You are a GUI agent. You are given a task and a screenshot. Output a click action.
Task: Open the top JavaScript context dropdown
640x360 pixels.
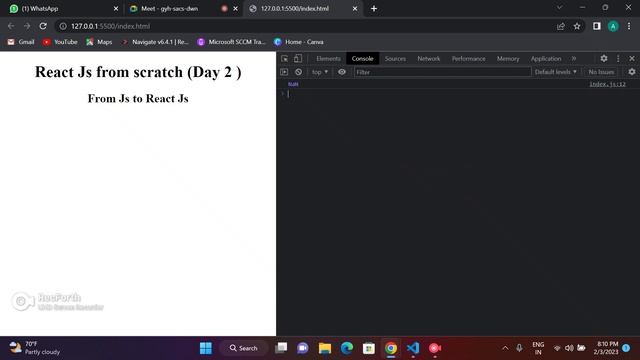(320, 72)
